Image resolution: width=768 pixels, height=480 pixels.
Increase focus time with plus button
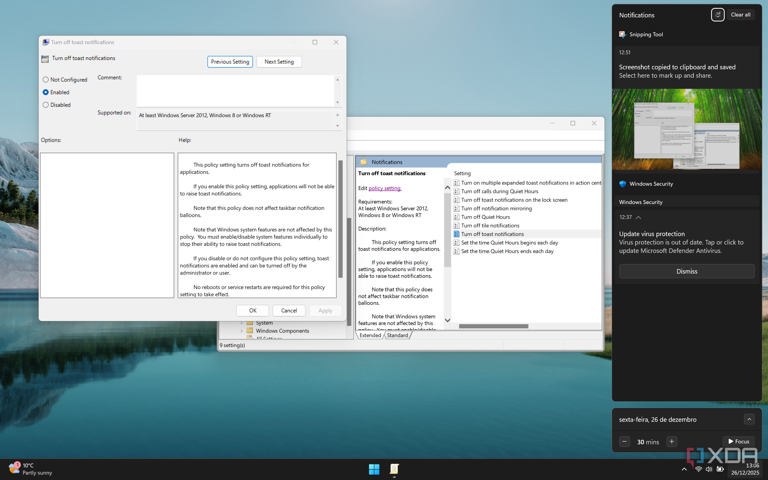pyautogui.click(x=672, y=441)
